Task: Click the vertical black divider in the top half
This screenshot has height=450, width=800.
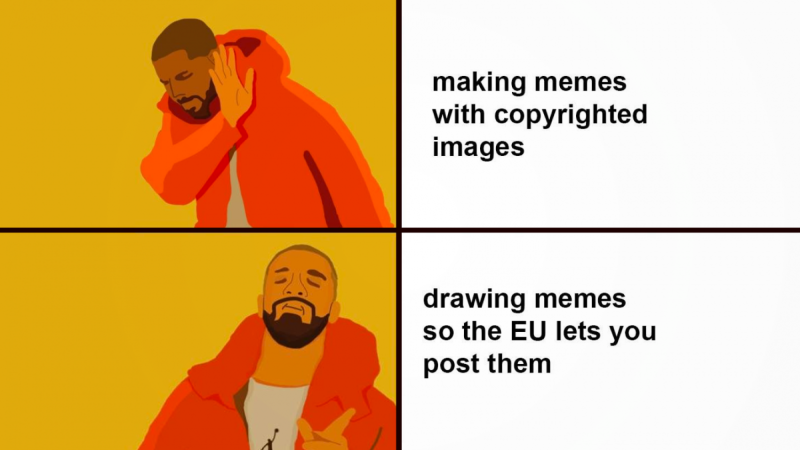Action: (x=398, y=114)
